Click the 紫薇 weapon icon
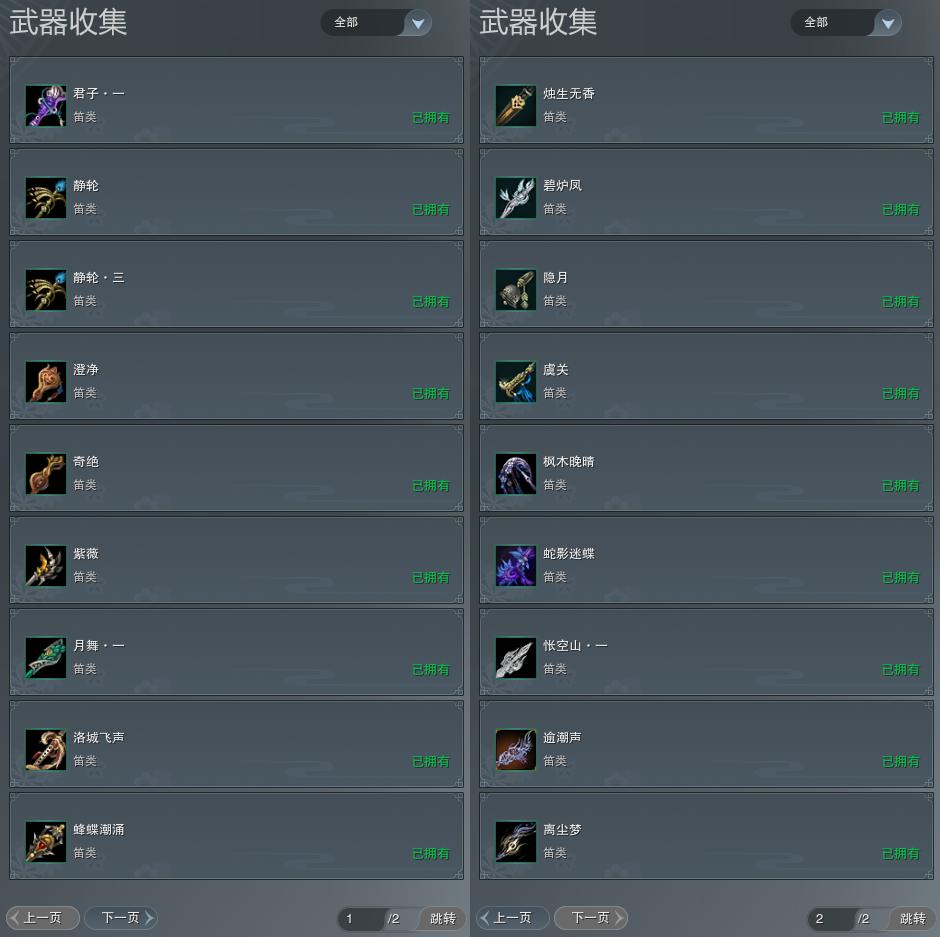Viewport: 940px width, 937px height. click(46, 566)
